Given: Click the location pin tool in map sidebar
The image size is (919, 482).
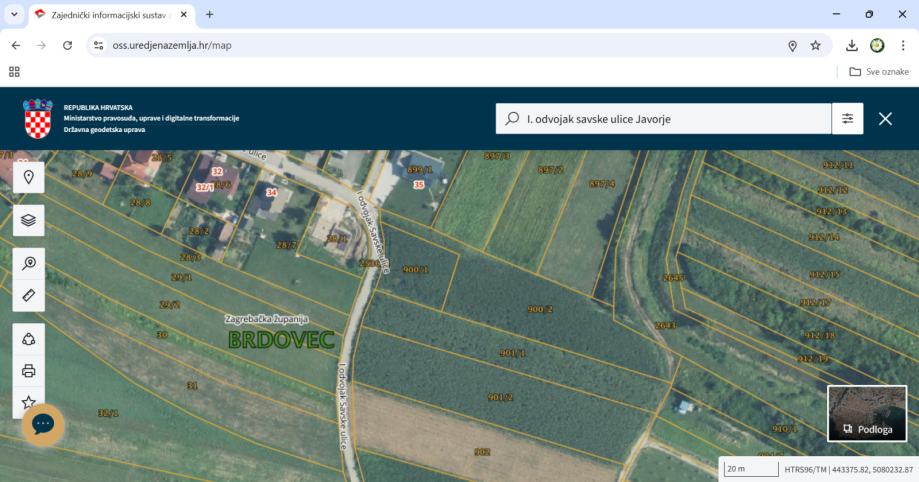Looking at the screenshot, I should click(x=29, y=177).
